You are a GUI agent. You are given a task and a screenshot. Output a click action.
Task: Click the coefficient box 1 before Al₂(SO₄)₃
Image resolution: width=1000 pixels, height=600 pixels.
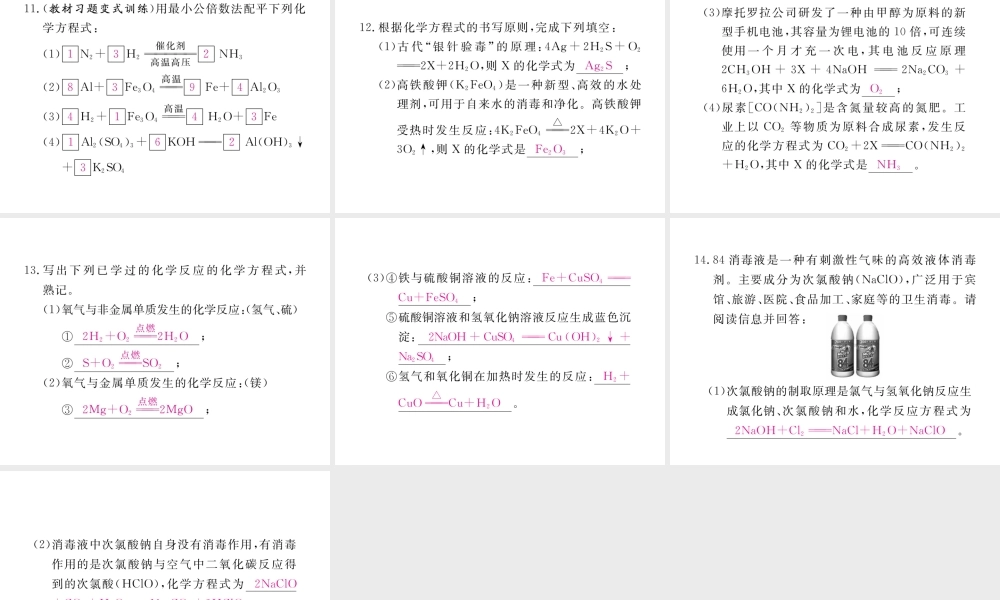[70, 142]
